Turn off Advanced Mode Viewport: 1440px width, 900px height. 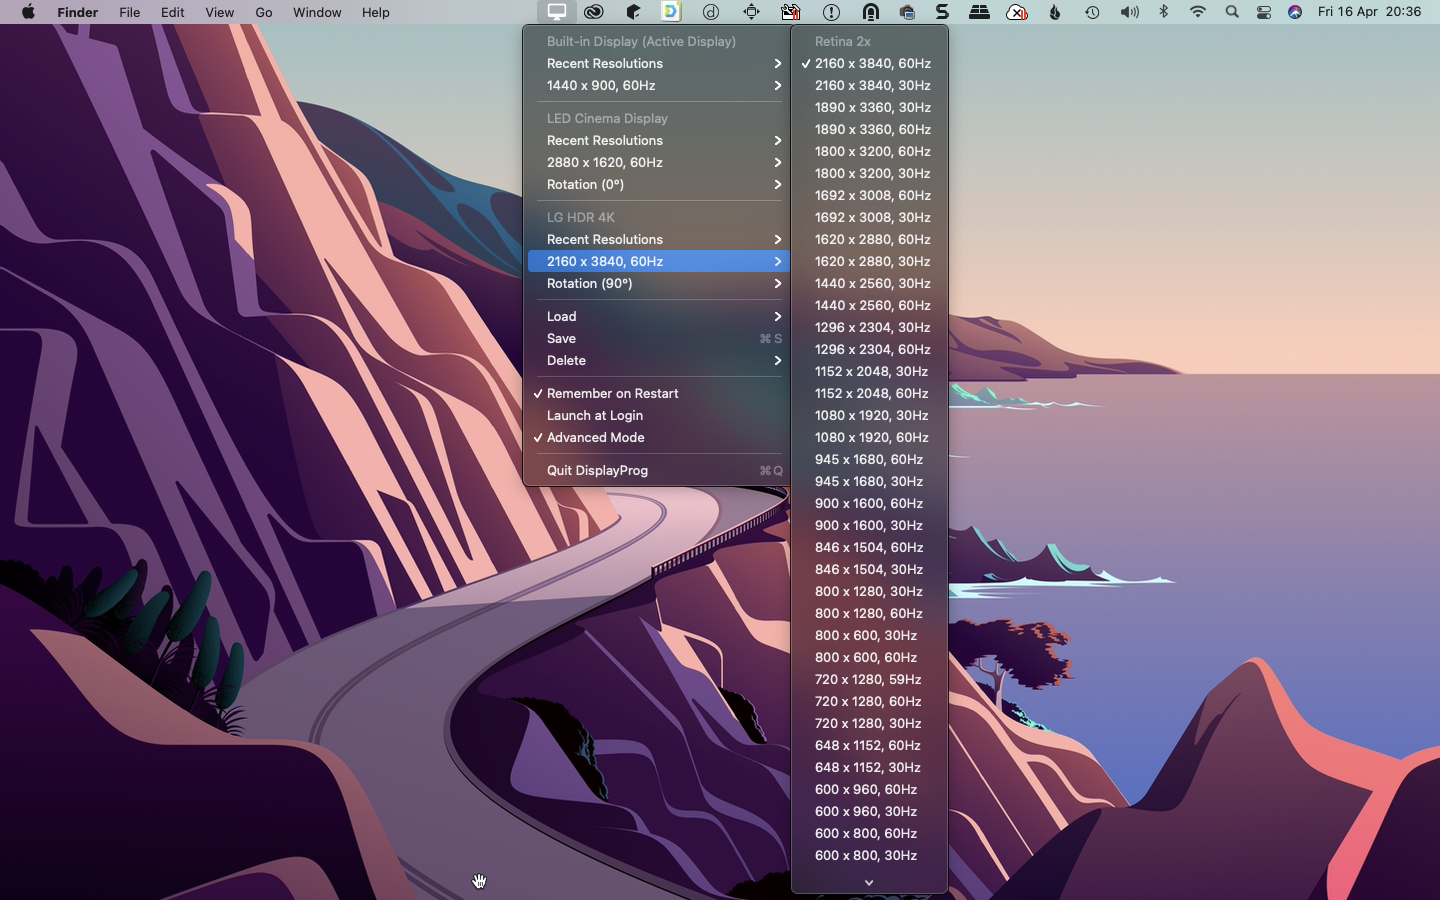[x=595, y=437]
